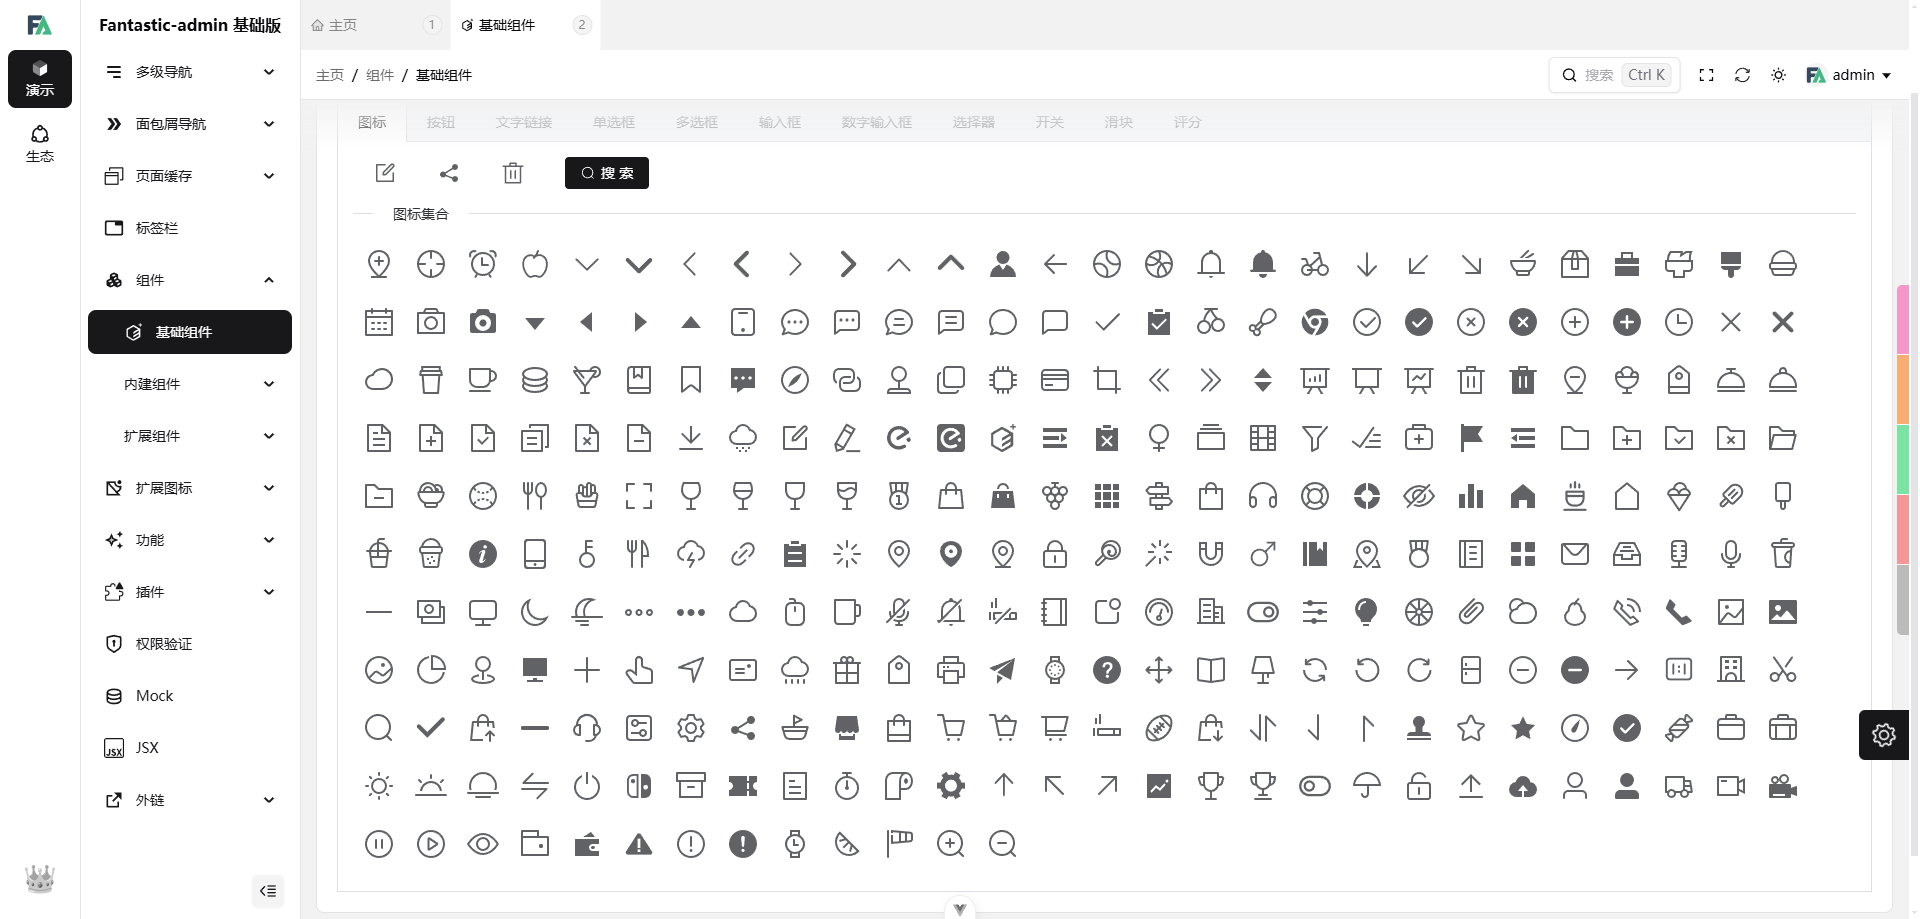Screen dimensions: 1920x919
Task: Select the padlock icon in the icon grid
Action: 1055,554
